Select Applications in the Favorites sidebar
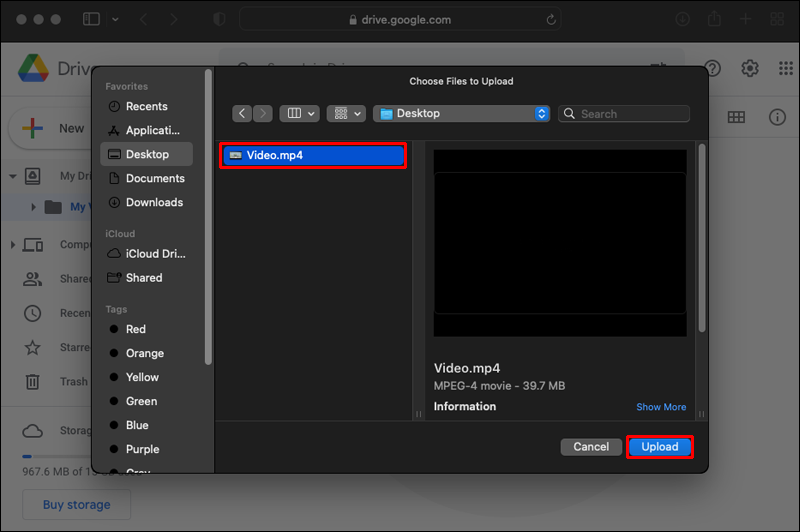 [146, 130]
